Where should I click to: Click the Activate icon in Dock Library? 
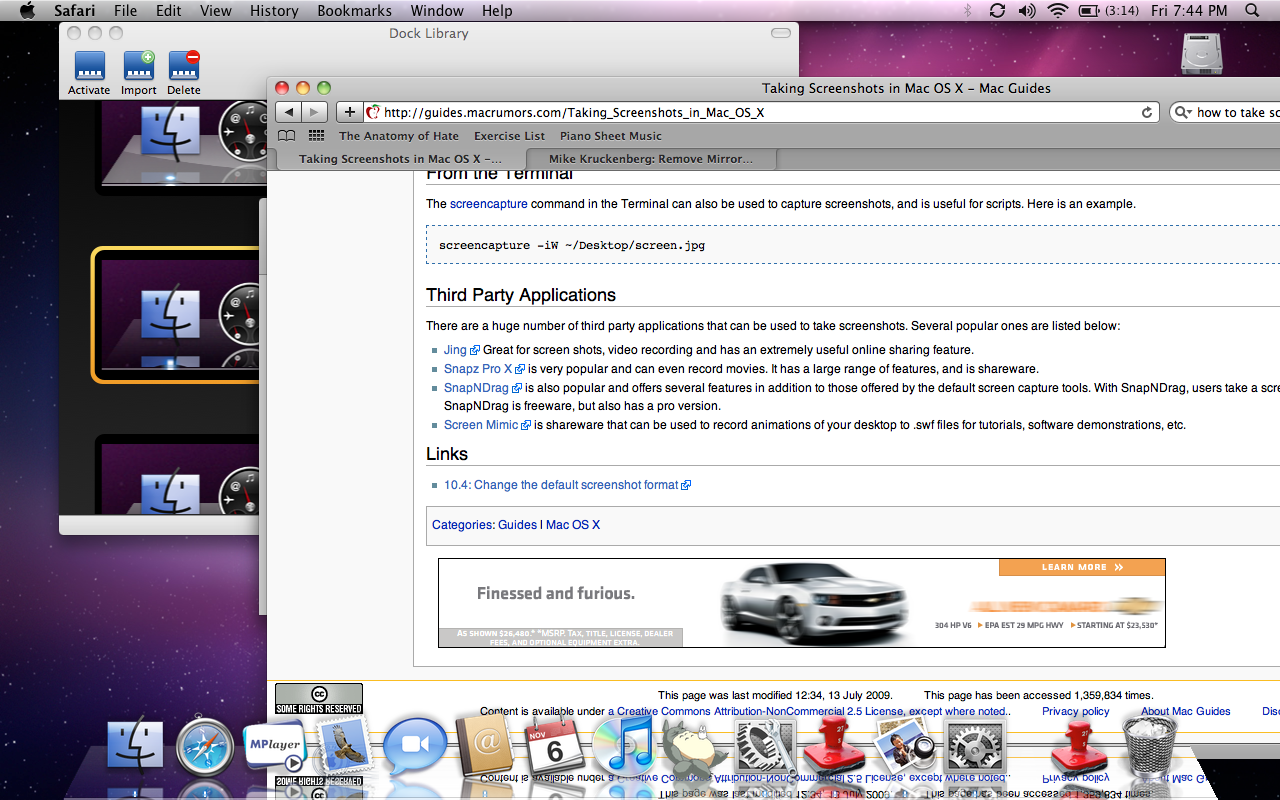[89, 66]
